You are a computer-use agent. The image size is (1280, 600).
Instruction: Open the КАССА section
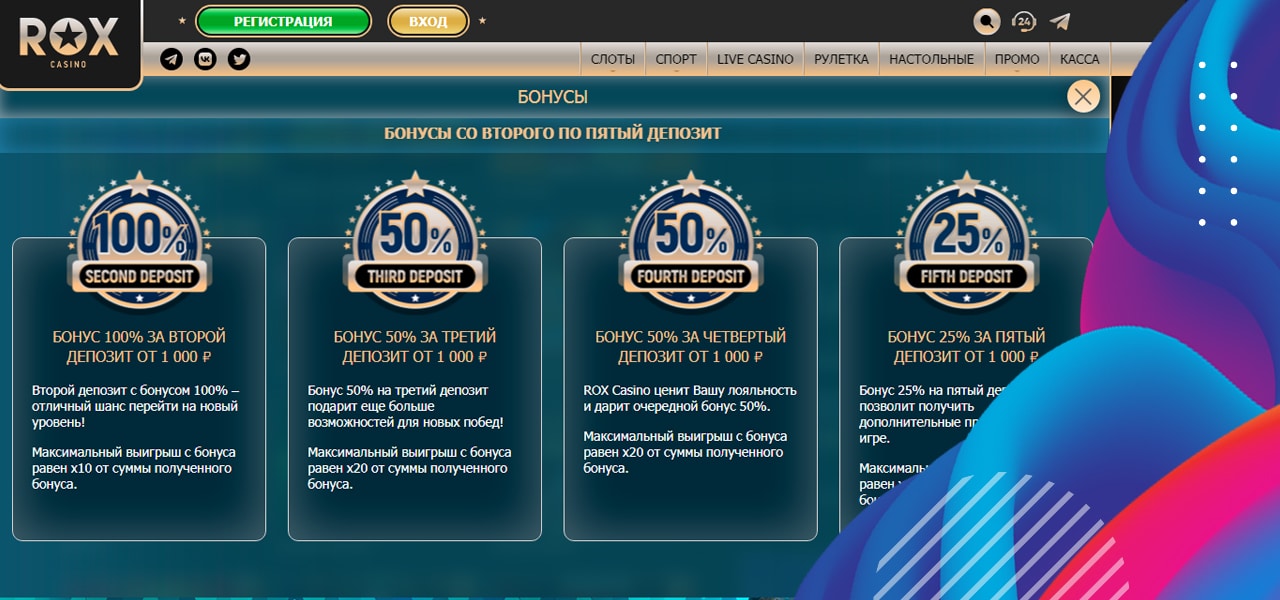(x=1080, y=60)
